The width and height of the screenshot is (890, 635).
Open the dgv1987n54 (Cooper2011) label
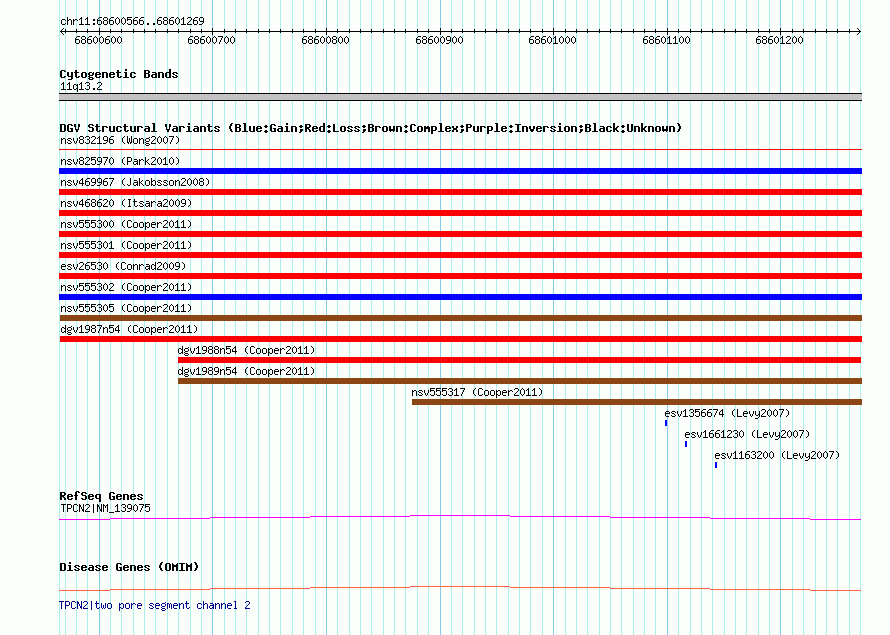tap(129, 329)
